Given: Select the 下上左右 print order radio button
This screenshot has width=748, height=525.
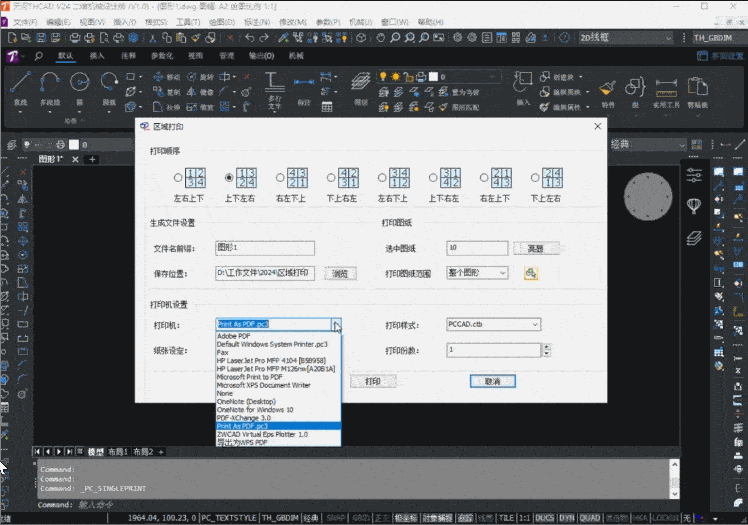Looking at the screenshot, I should [535, 177].
